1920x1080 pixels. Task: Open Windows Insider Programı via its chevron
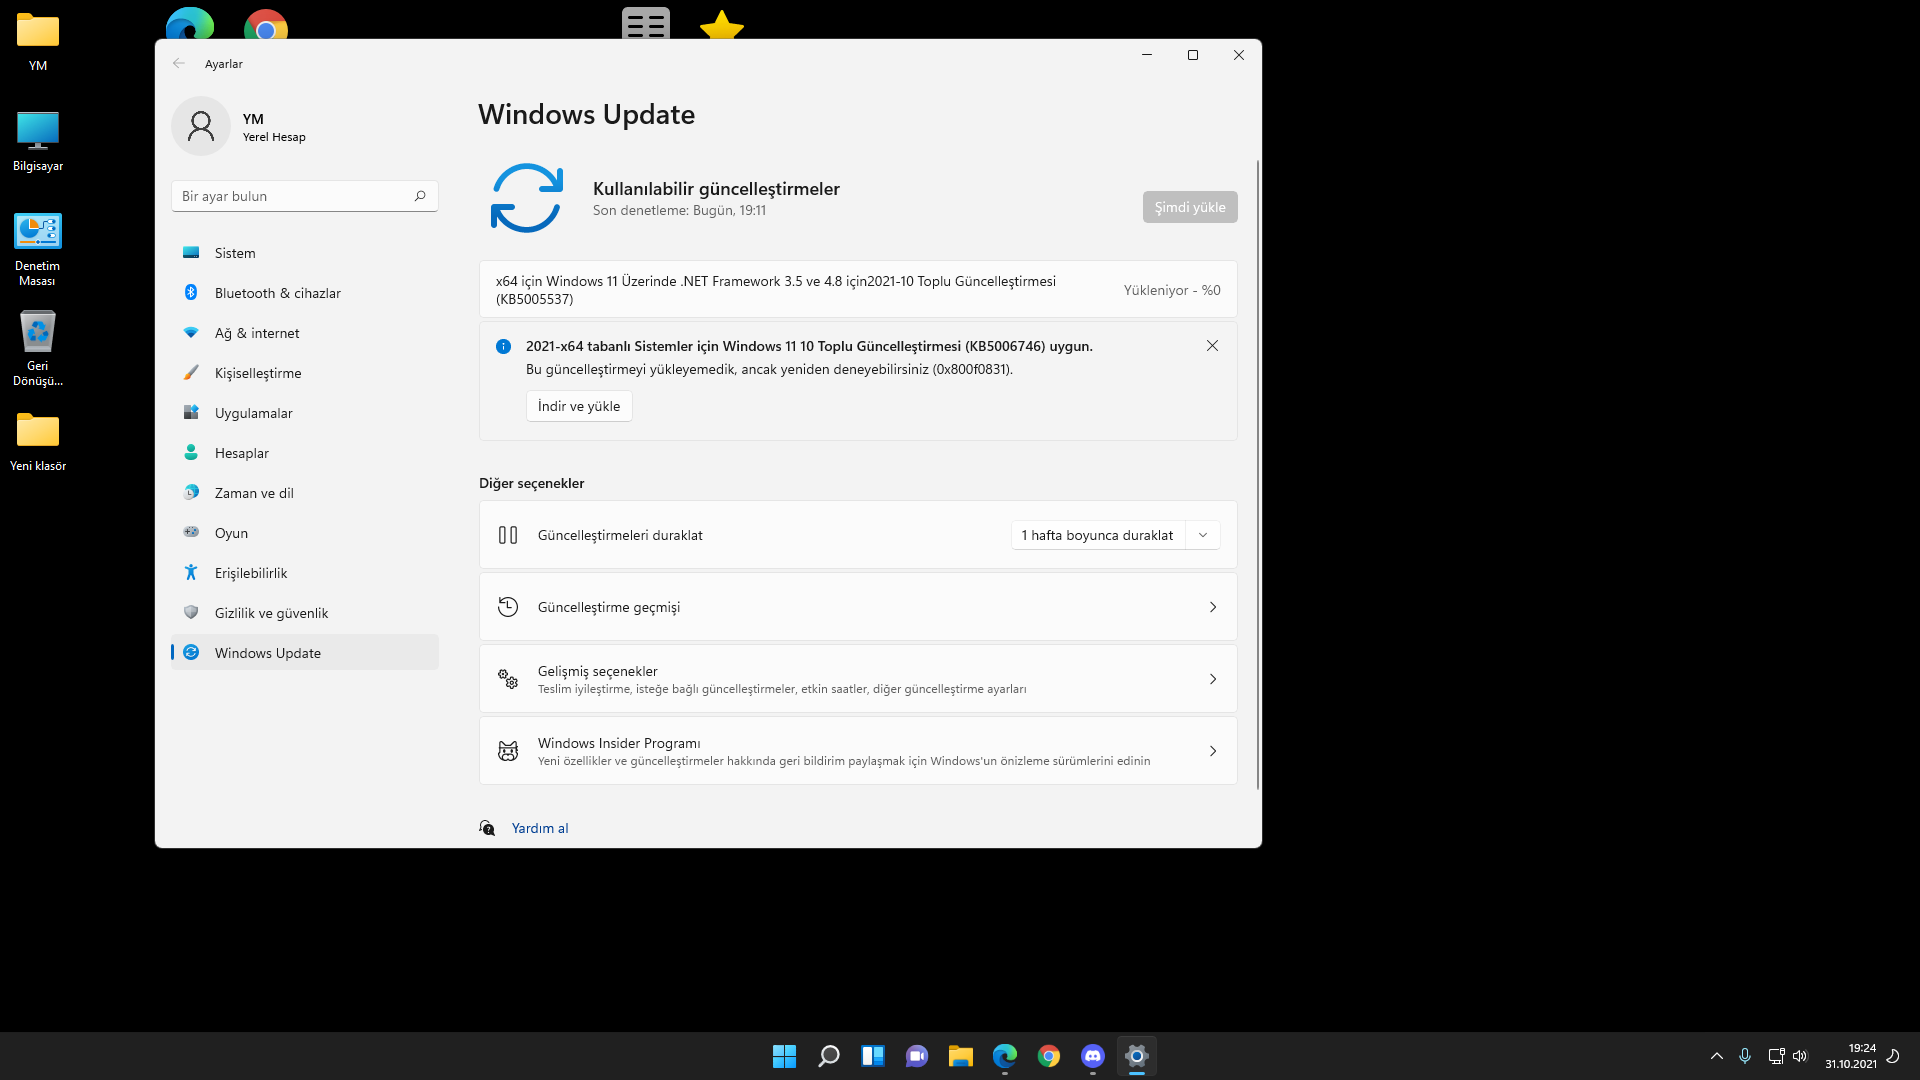1212,751
